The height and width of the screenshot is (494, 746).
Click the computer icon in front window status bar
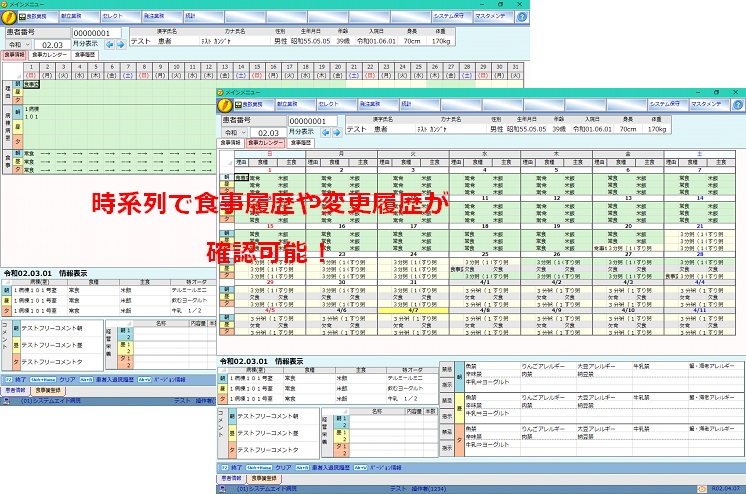click(222, 489)
